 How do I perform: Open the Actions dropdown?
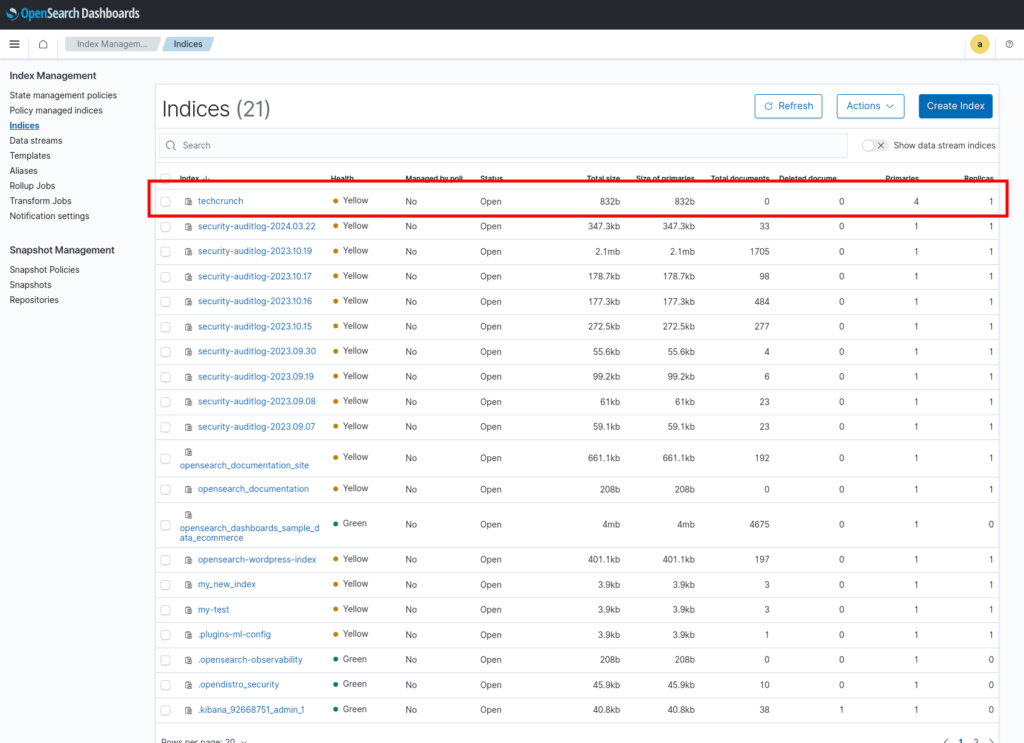tap(870, 106)
